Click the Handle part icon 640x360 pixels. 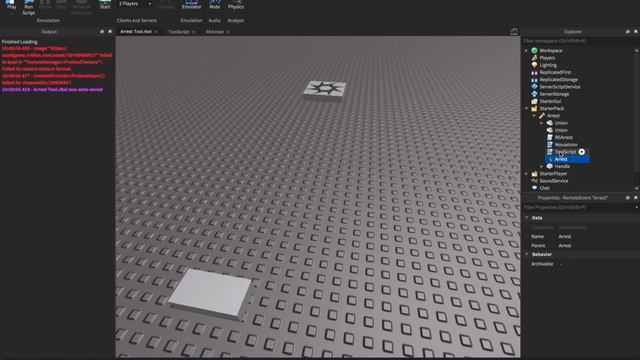pos(549,167)
